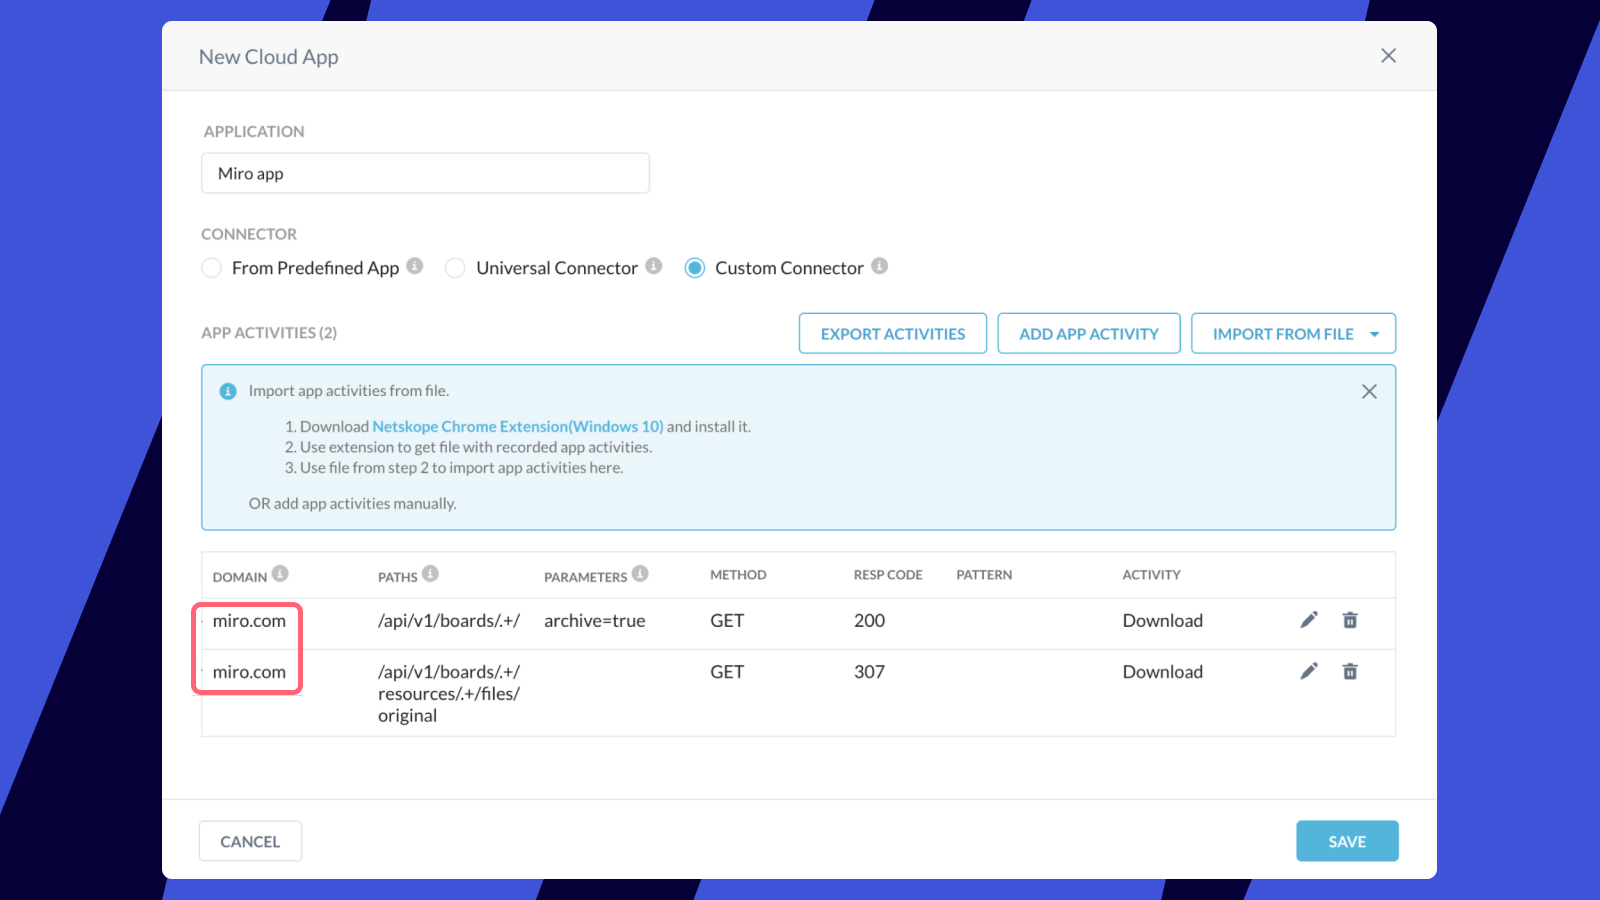The height and width of the screenshot is (900, 1600).
Task: Delete the activity row with resp code 307
Action: pos(1350,671)
